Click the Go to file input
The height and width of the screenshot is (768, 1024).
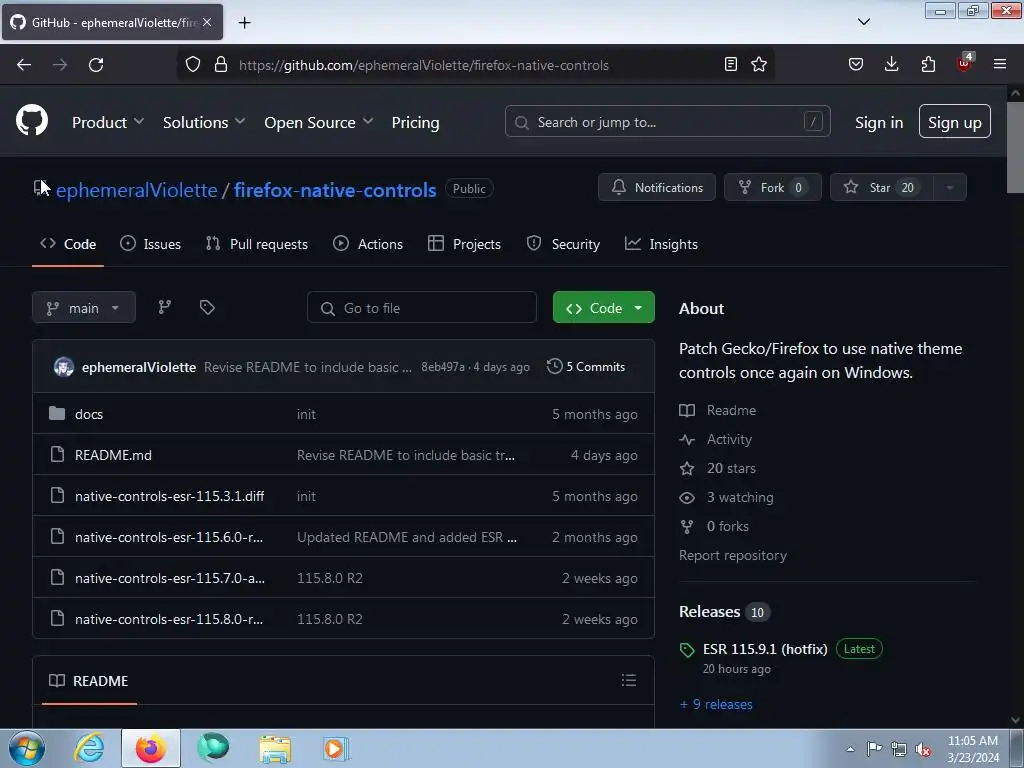tap(422, 308)
